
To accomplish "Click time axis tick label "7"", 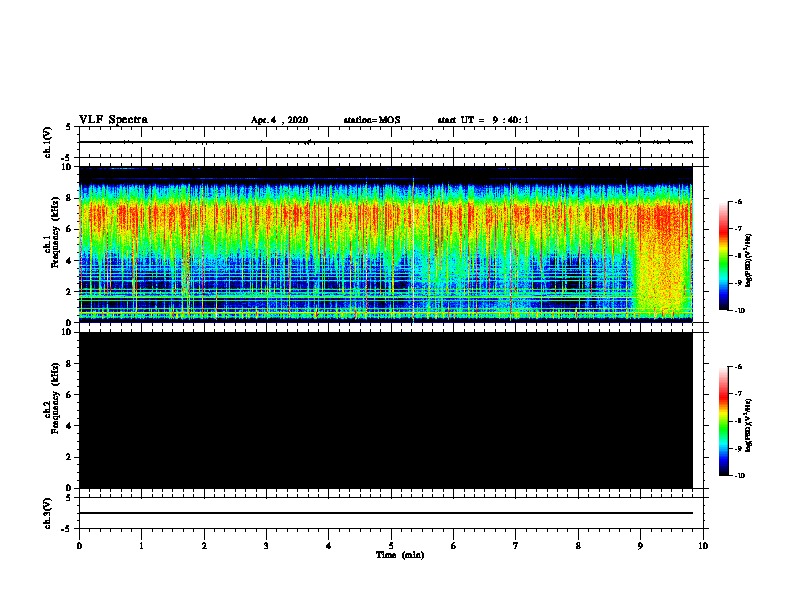I will [x=516, y=546].
